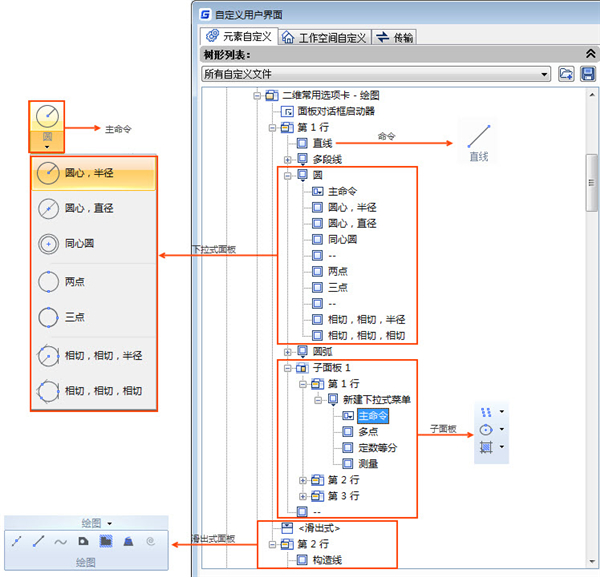Click the 圆 main command circle icon
This screenshot has width=600, height=577.
[x=47, y=116]
